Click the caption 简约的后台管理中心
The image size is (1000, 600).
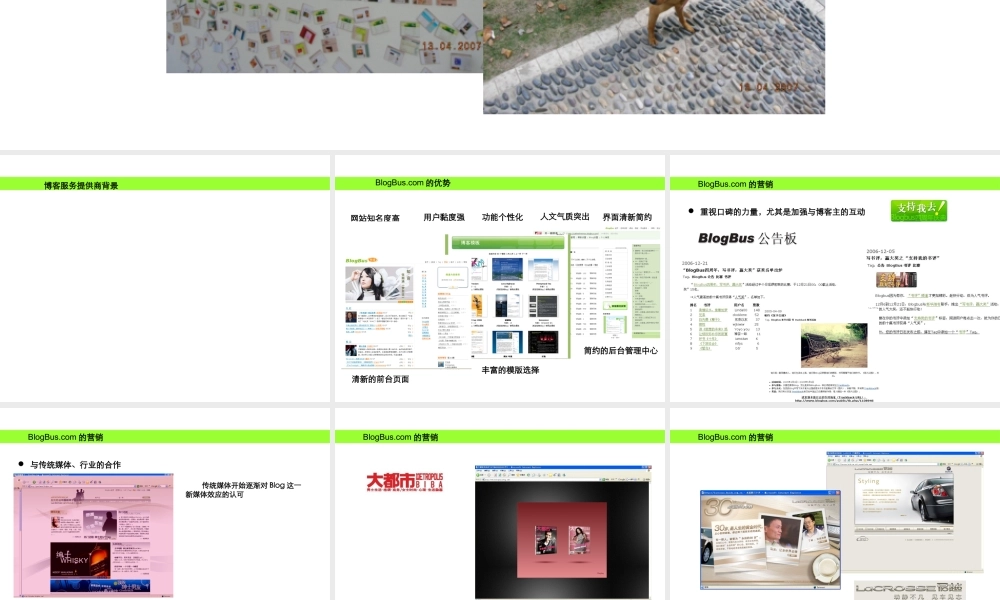point(621,351)
